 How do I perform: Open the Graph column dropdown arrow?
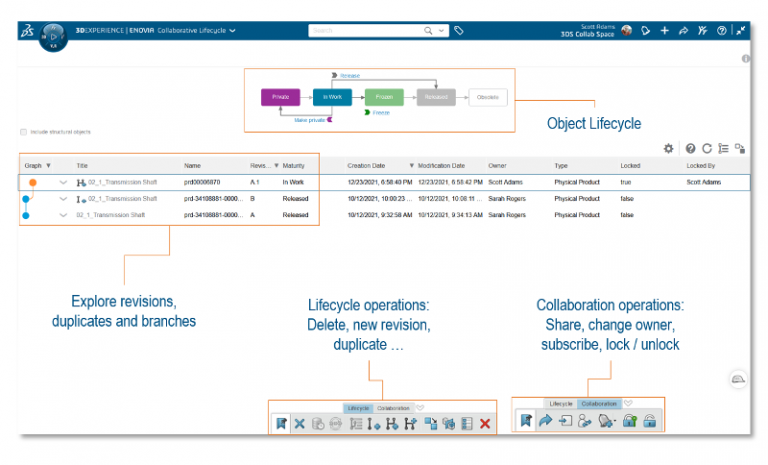coord(48,166)
